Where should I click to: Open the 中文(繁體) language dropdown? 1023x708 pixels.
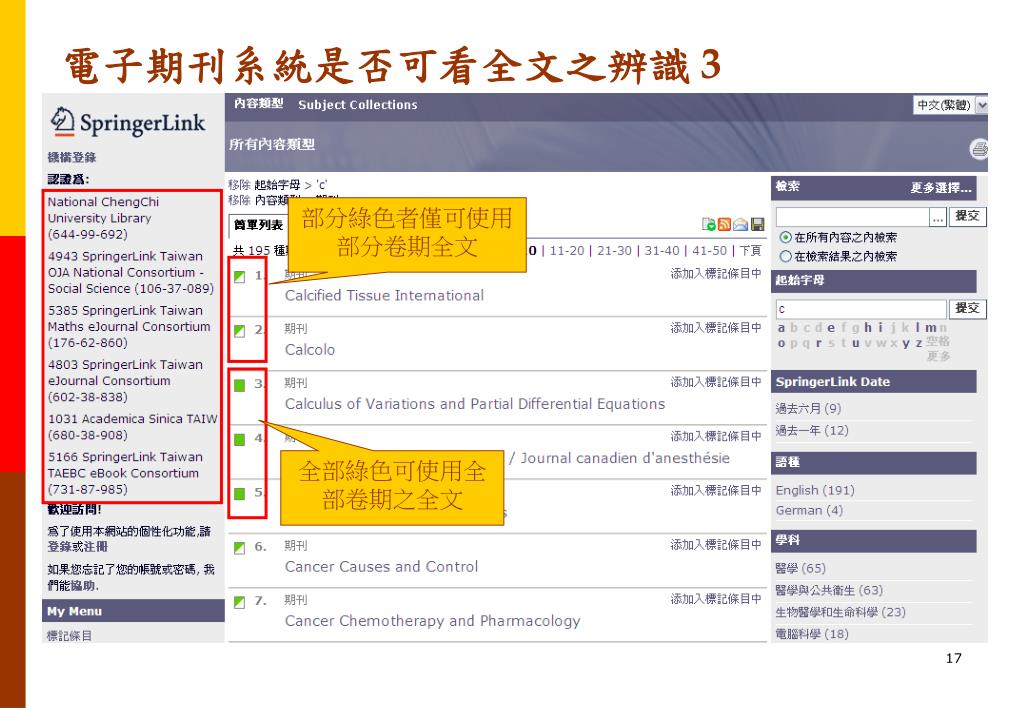(x=951, y=104)
